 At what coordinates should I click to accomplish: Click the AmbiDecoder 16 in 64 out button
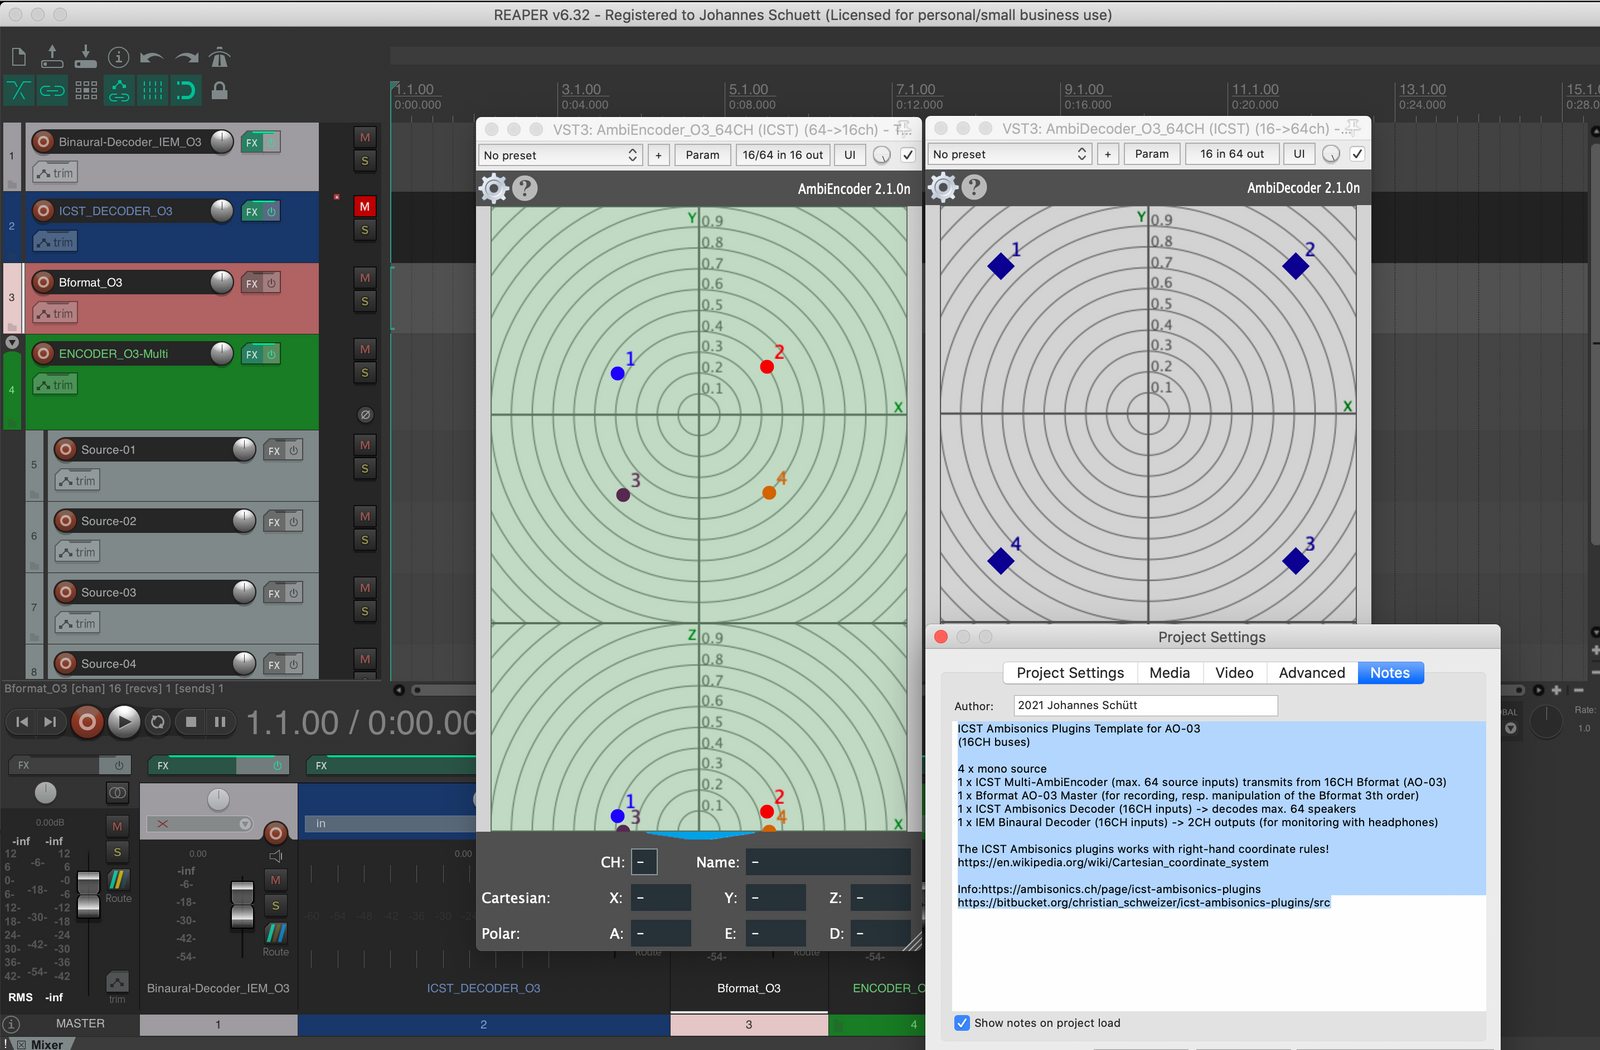(x=1231, y=154)
